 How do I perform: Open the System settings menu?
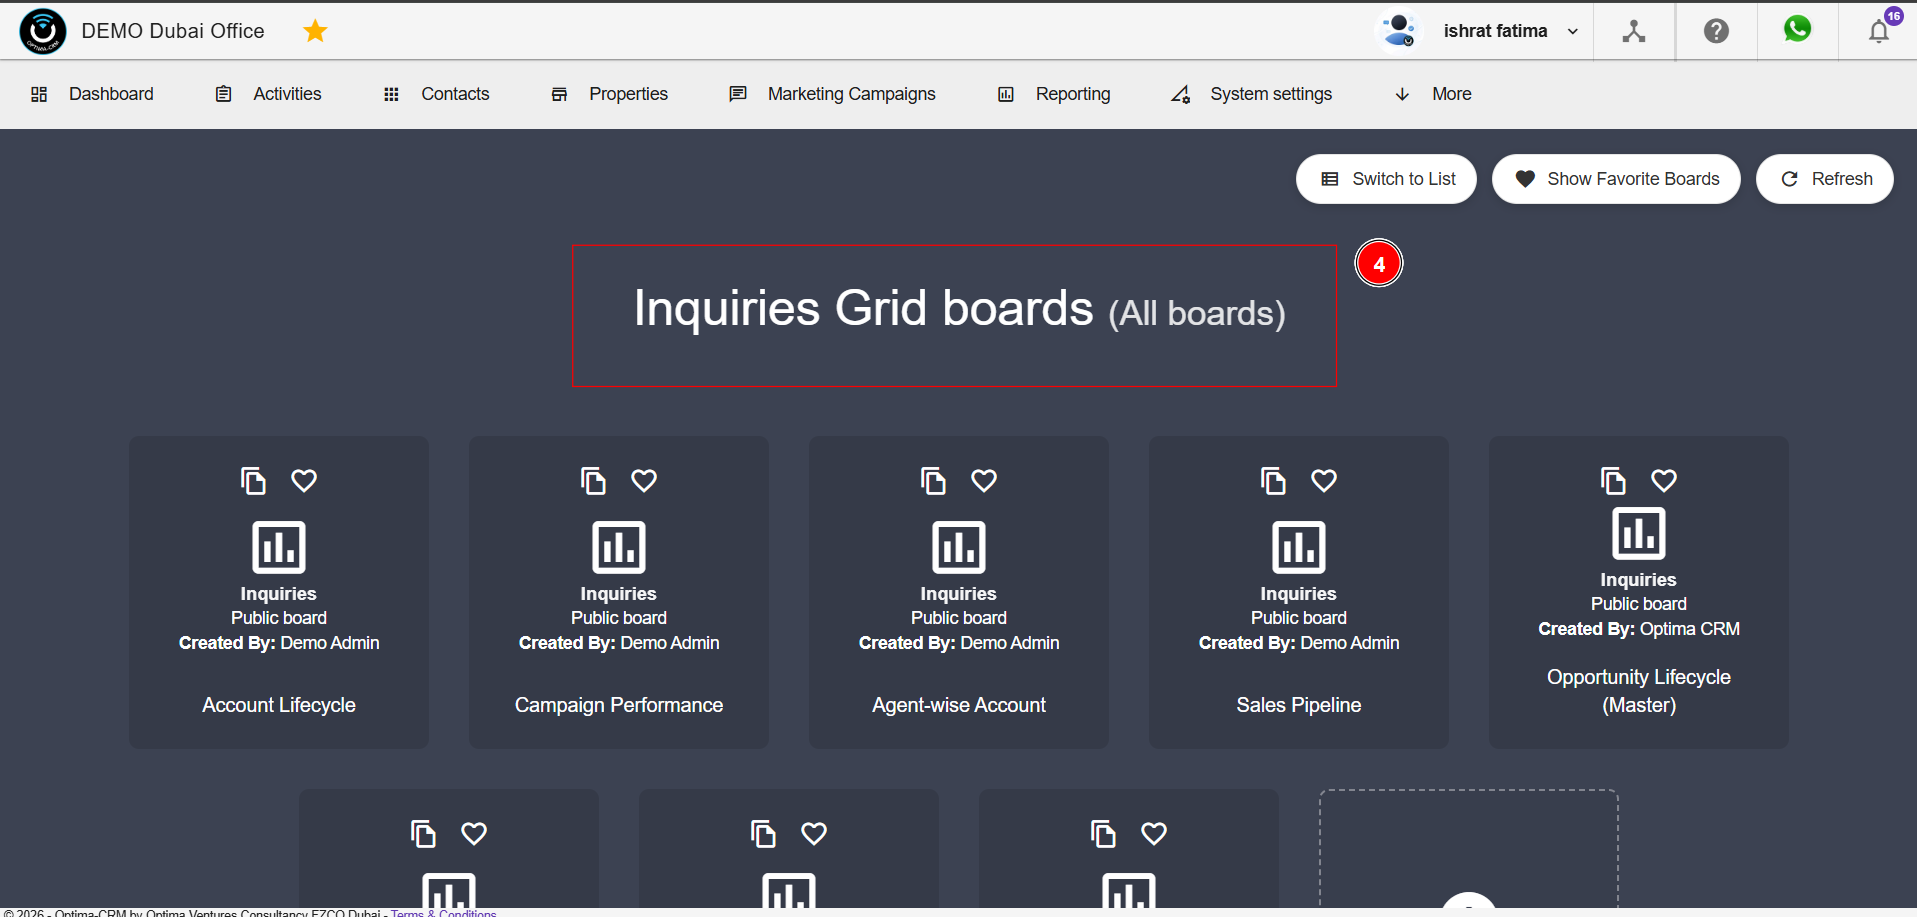[x=1251, y=94]
